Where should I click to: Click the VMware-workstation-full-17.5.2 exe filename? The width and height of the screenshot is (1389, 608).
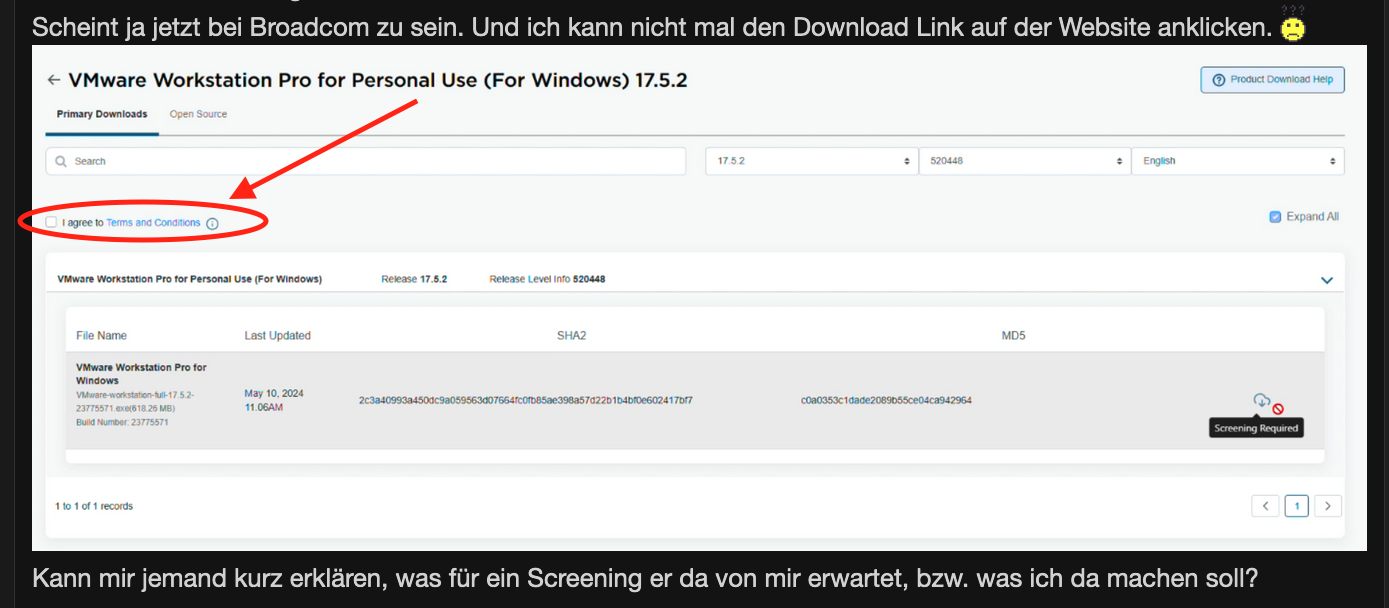(135, 401)
